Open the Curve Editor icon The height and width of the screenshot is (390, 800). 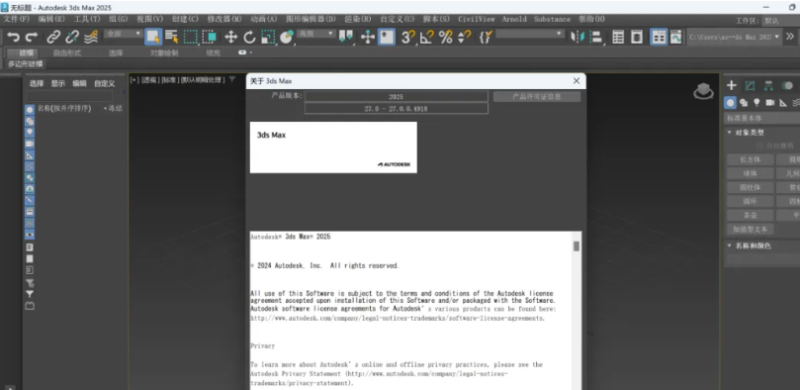(x=676, y=37)
